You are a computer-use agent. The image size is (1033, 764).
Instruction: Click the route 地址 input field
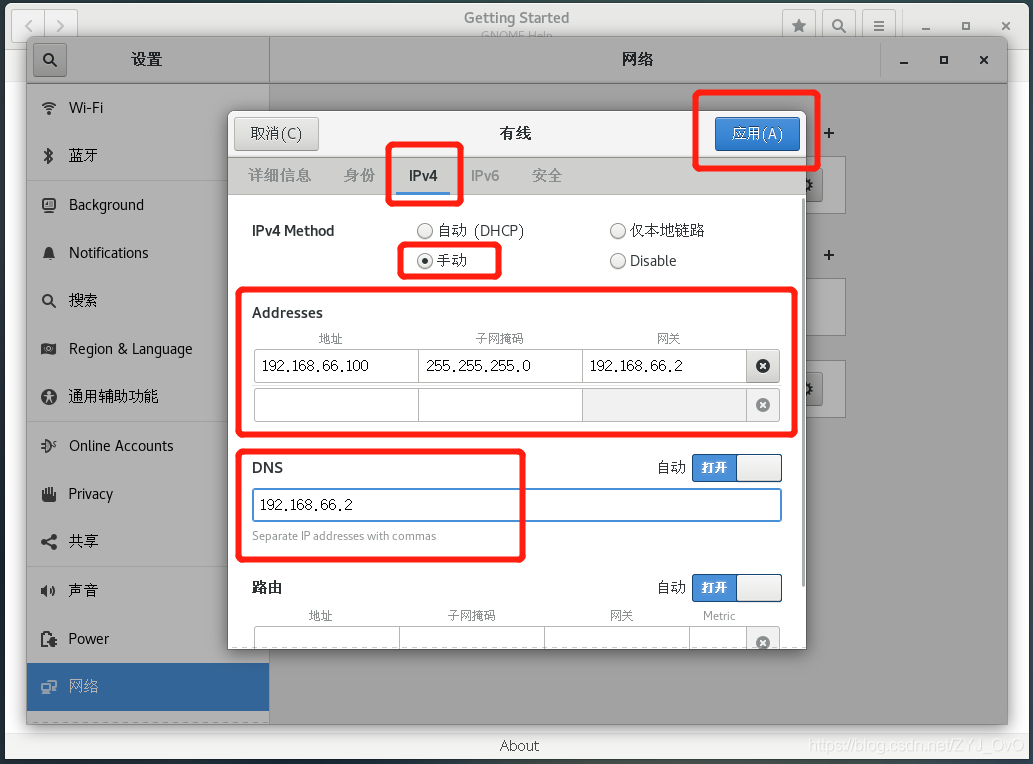[x=327, y=638]
